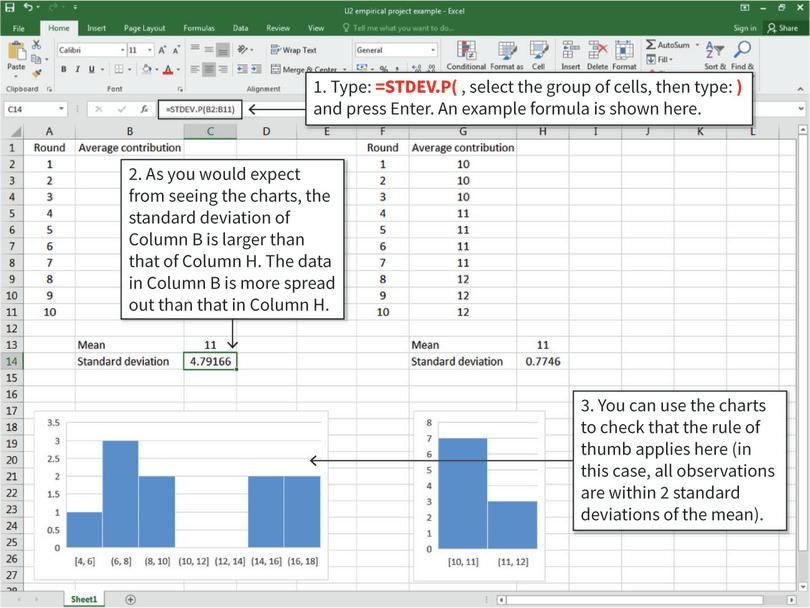Click the AutoSum icon

click(x=652, y=45)
